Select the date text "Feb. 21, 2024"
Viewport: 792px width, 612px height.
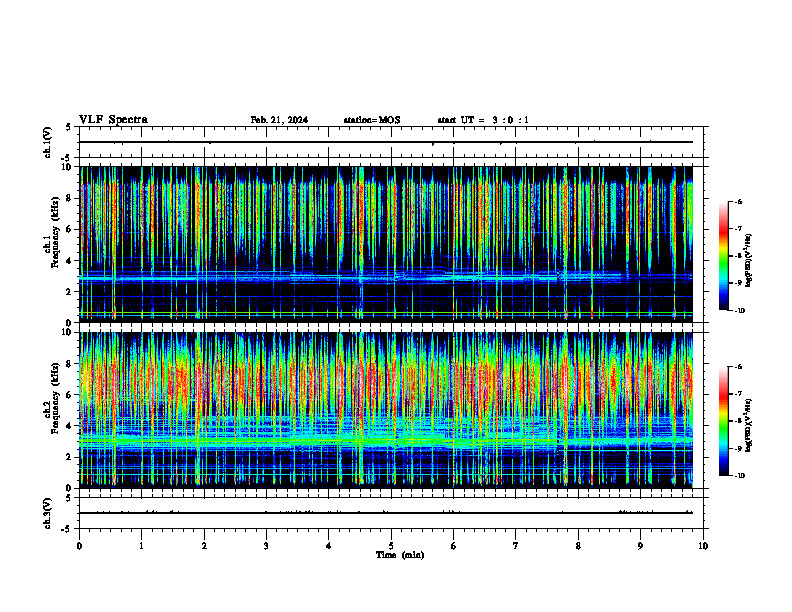coord(279,120)
